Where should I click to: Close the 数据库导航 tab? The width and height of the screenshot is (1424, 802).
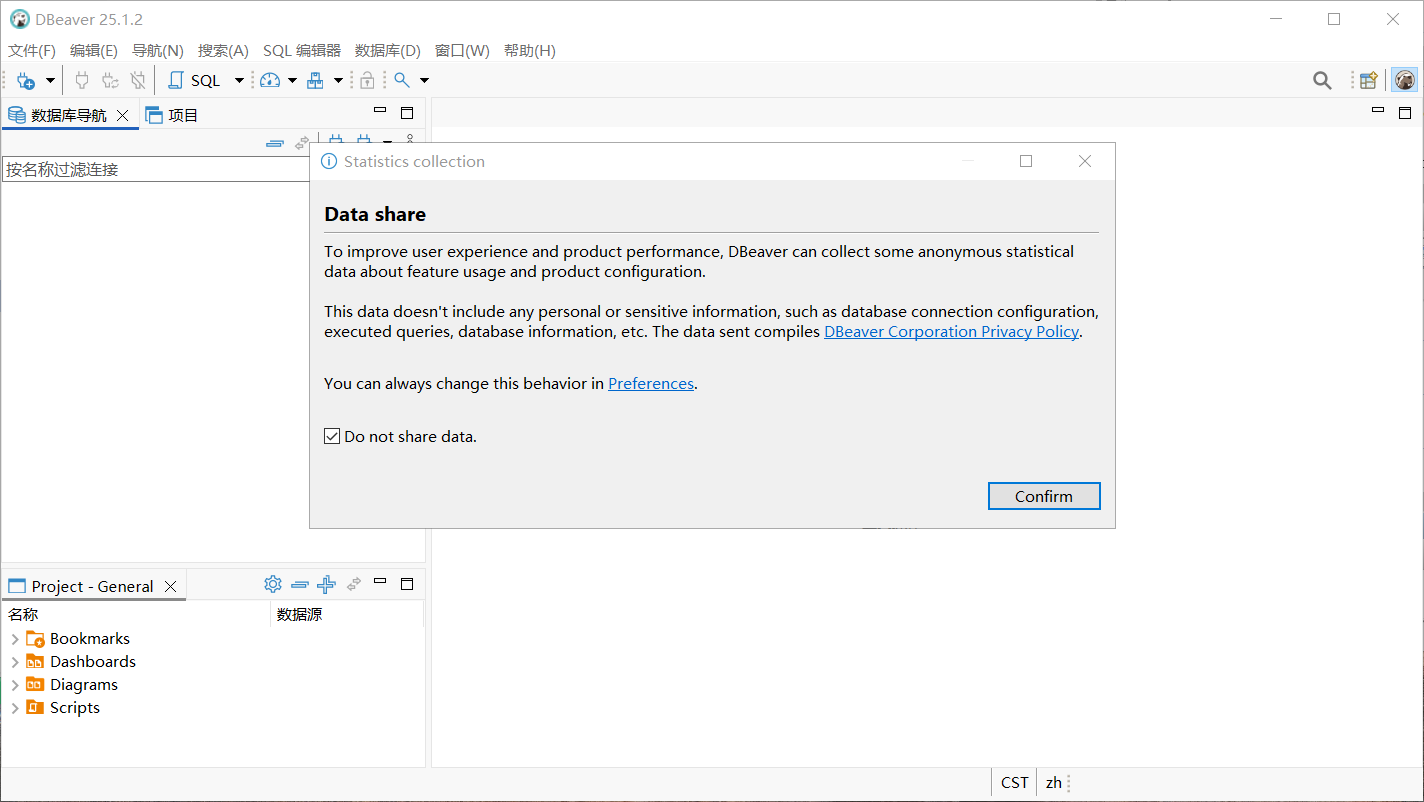point(122,115)
